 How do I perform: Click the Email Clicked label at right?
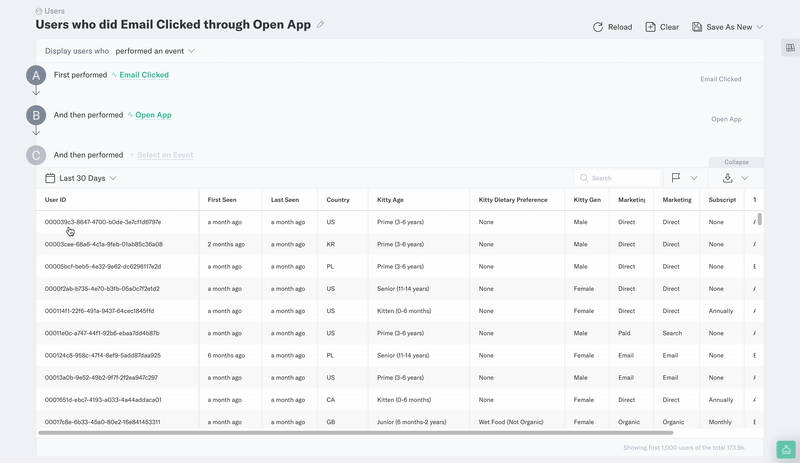[720, 79]
